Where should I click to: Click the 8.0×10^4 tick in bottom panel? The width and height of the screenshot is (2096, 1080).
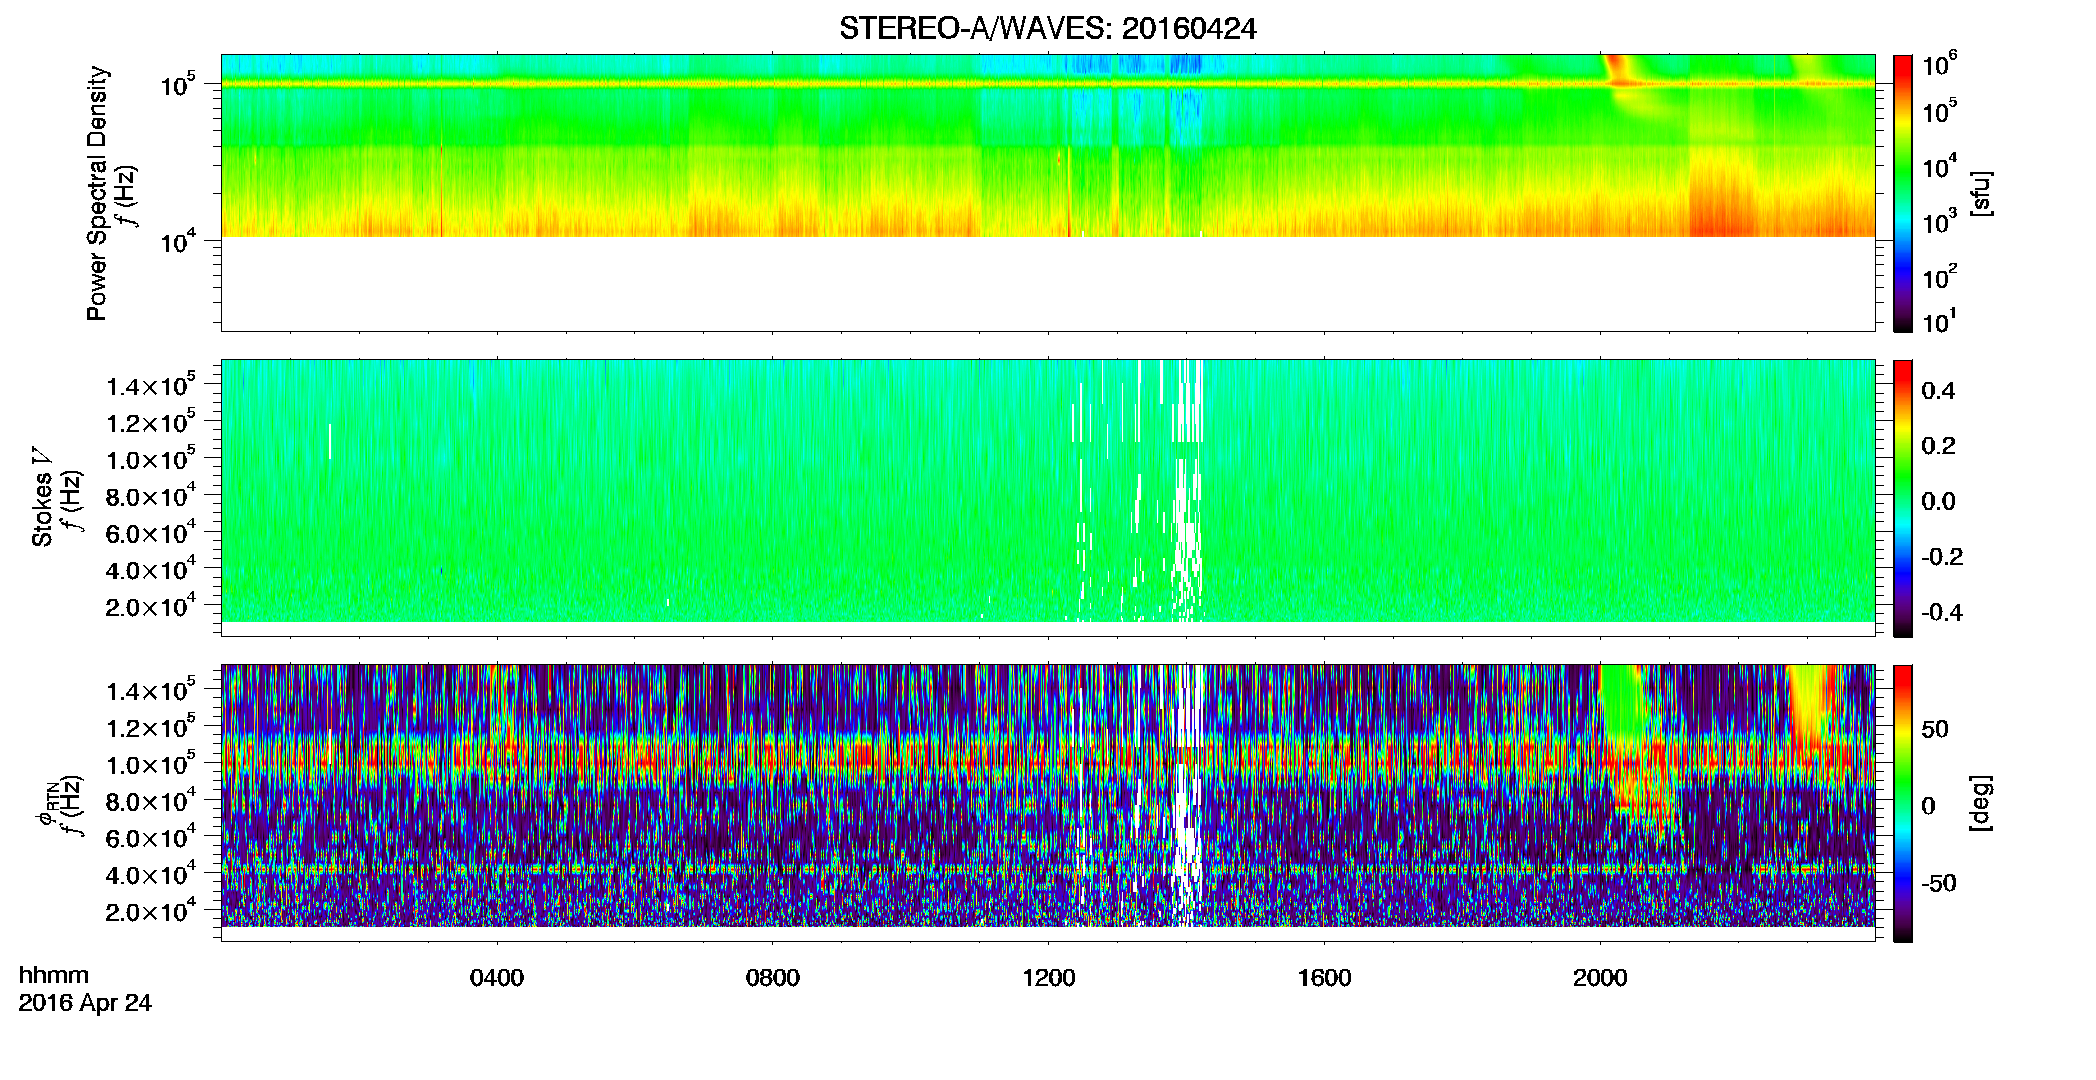[152, 802]
